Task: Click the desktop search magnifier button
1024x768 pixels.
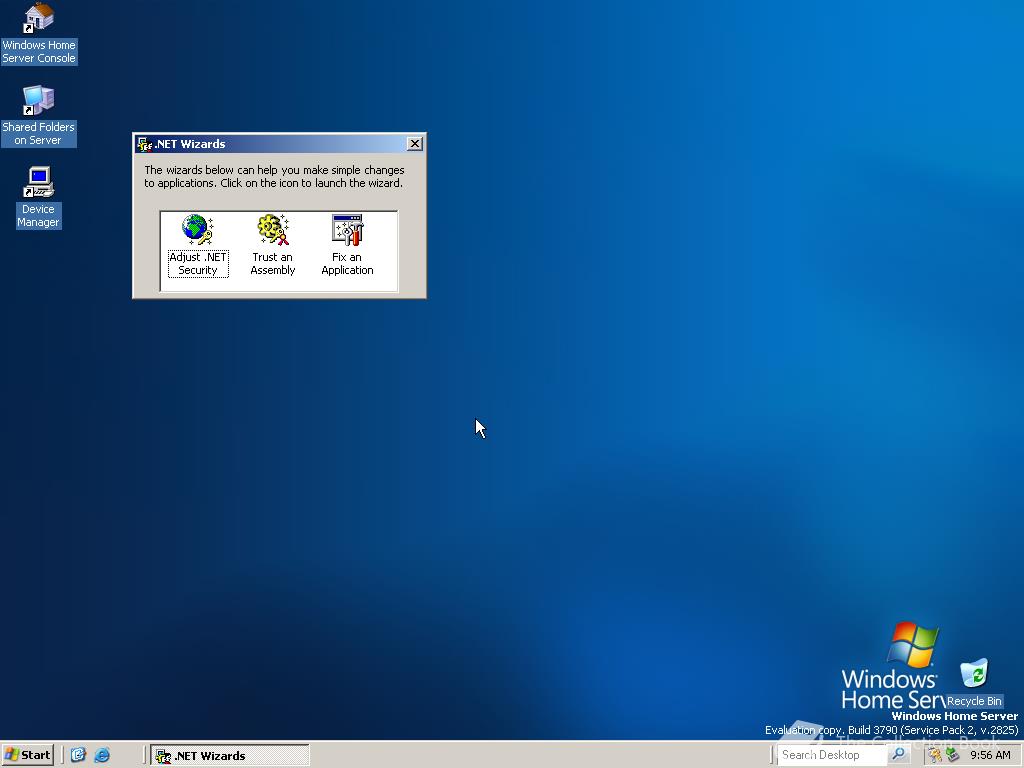Action: 899,755
